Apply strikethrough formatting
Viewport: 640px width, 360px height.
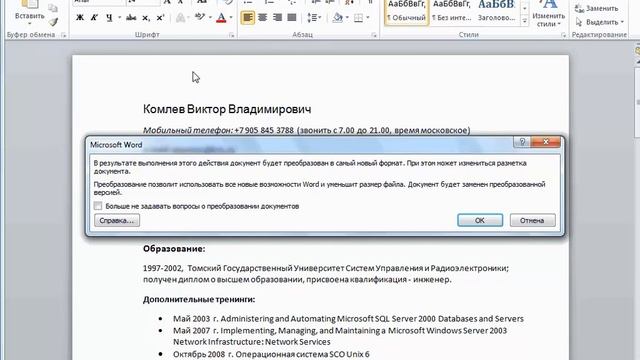point(131,18)
